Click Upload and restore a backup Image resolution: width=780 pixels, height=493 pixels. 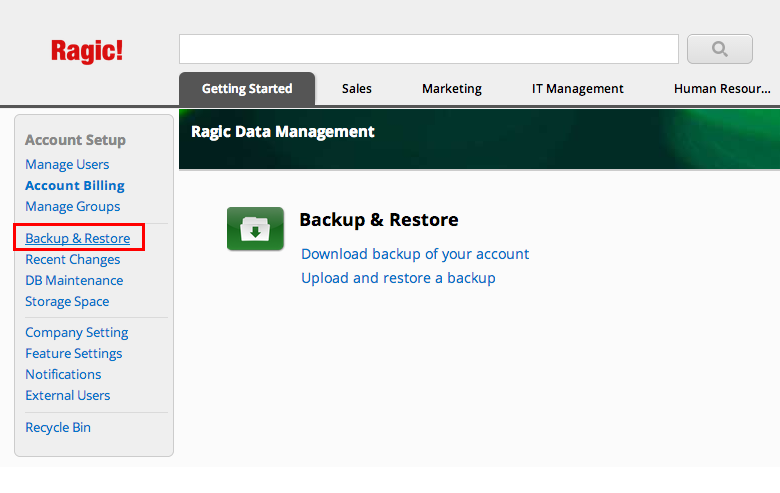pyautogui.click(x=398, y=278)
